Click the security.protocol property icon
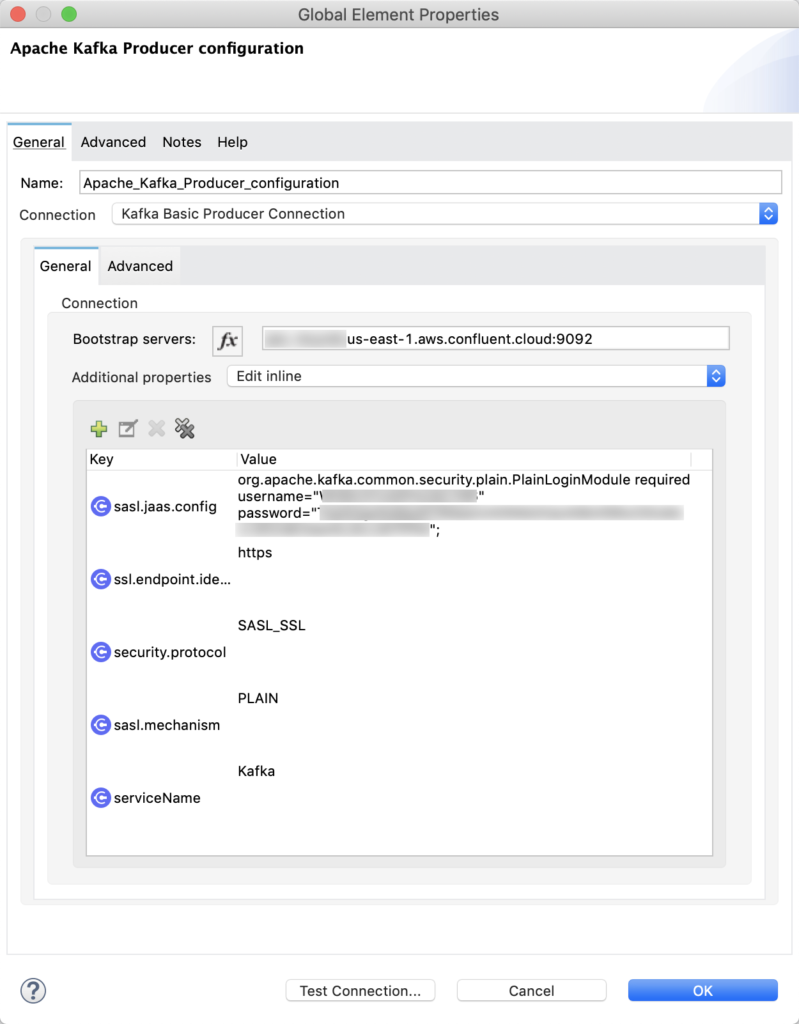The width and height of the screenshot is (799, 1024). tap(100, 652)
